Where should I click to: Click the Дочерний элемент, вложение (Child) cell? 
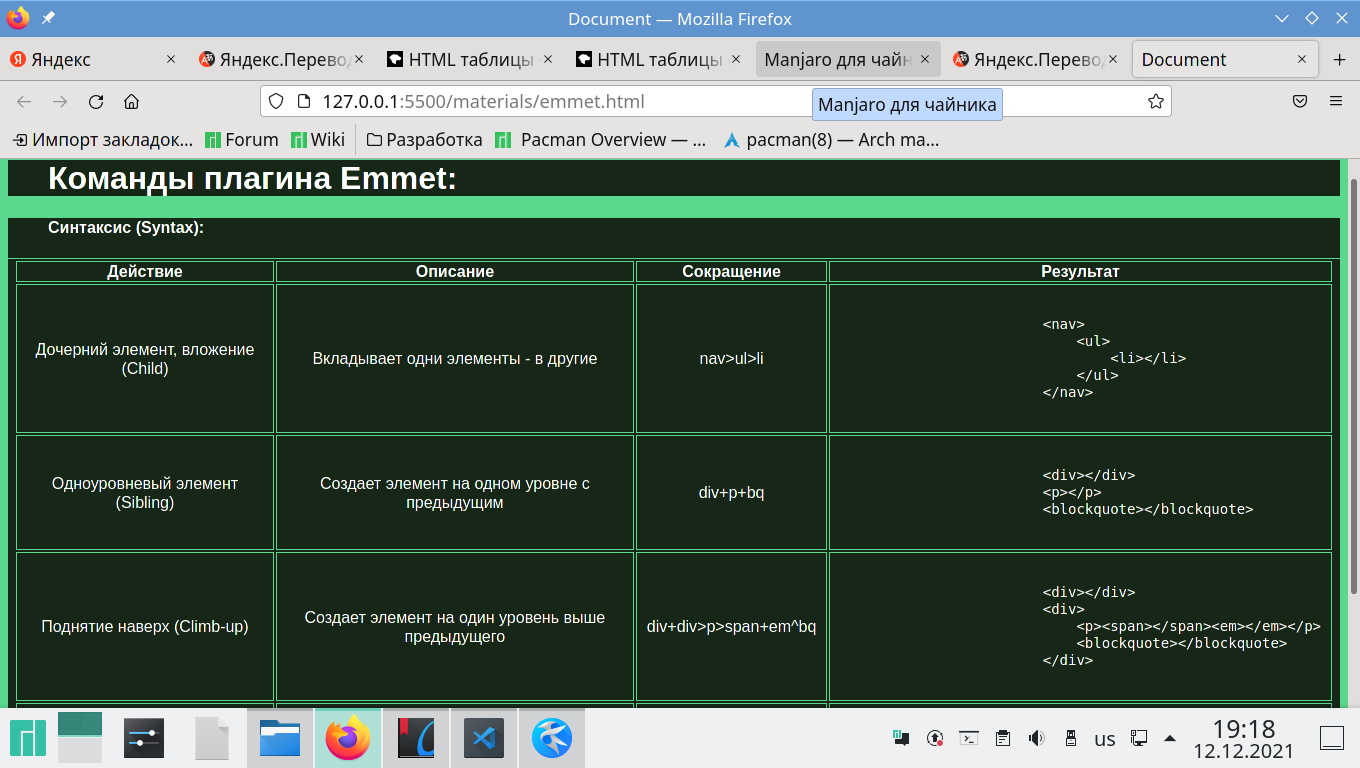click(x=145, y=358)
